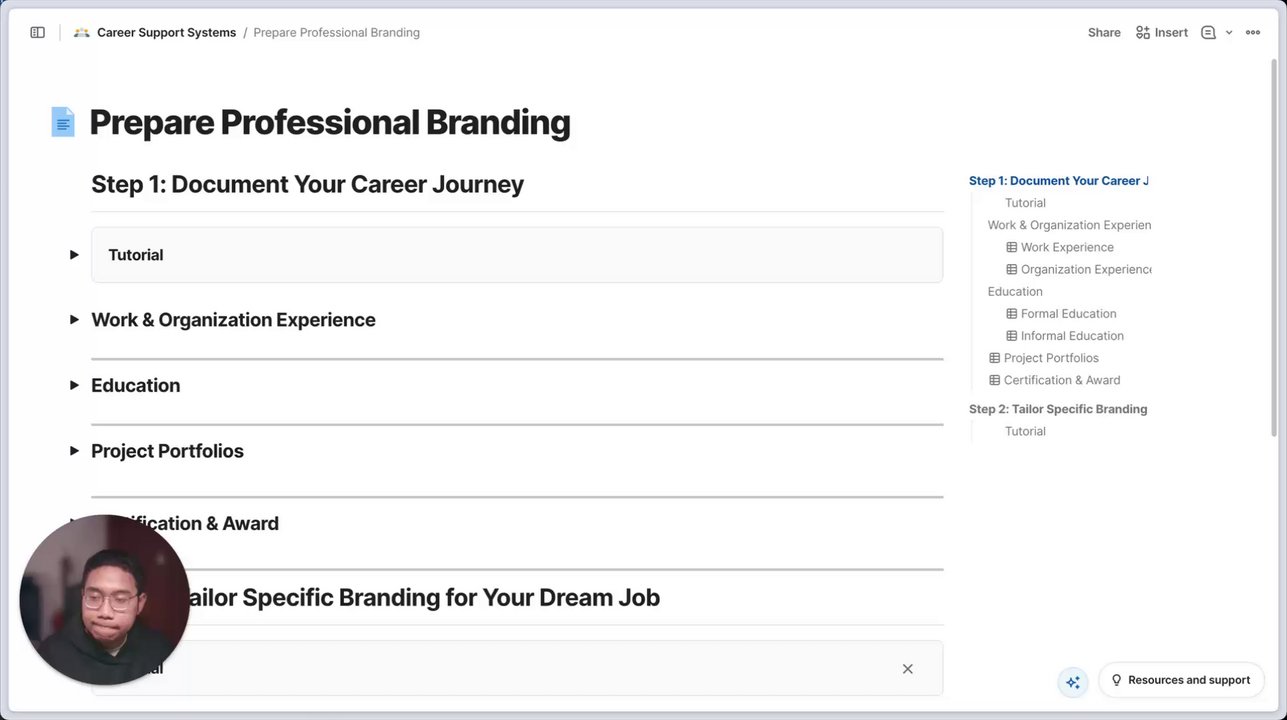1287x720 pixels.
Task: Click the Share button
Action: 1104,33
